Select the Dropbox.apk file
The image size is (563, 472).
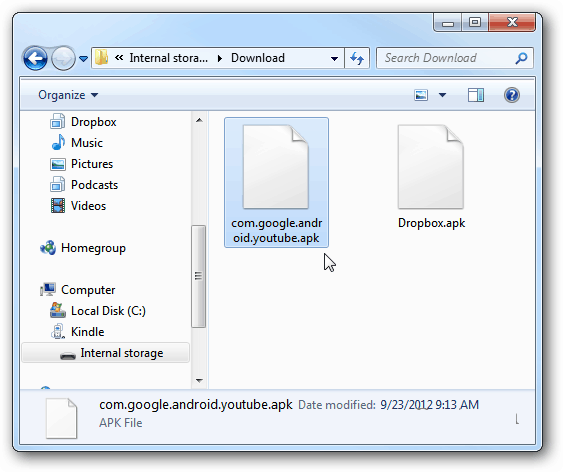click(x=431, y=177)
